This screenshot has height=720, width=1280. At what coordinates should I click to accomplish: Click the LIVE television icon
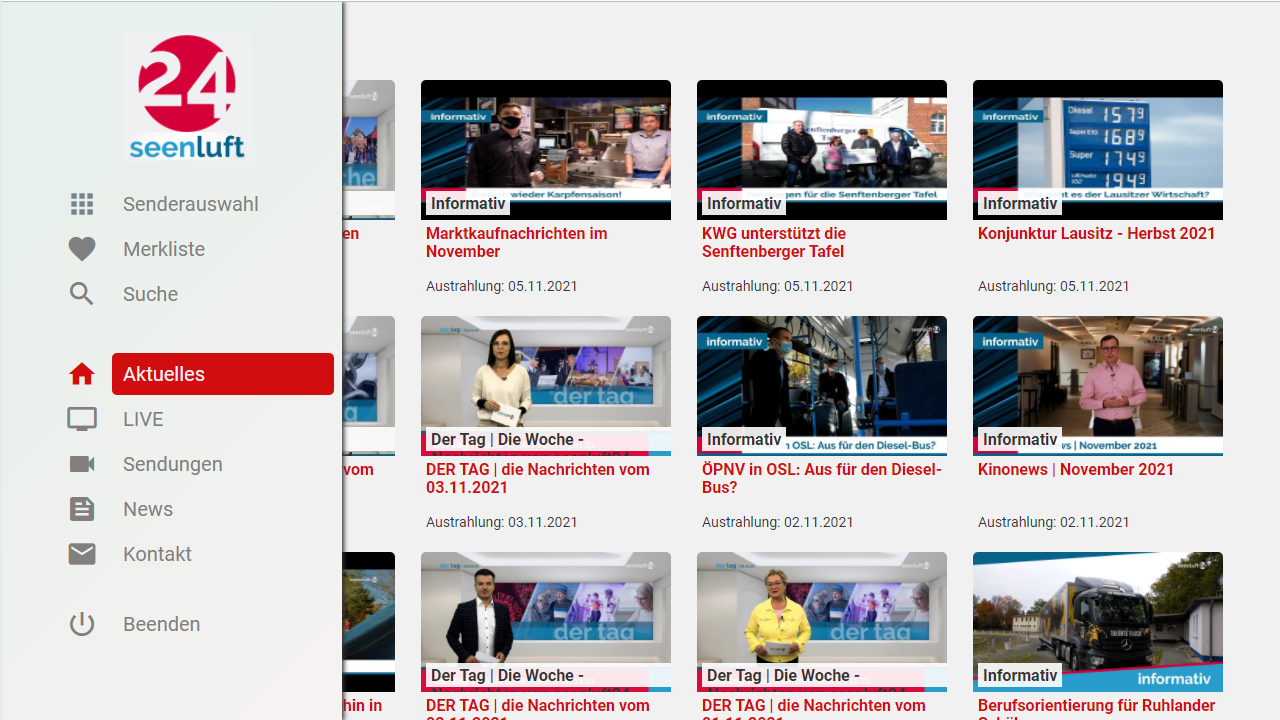tap(82, 419)
